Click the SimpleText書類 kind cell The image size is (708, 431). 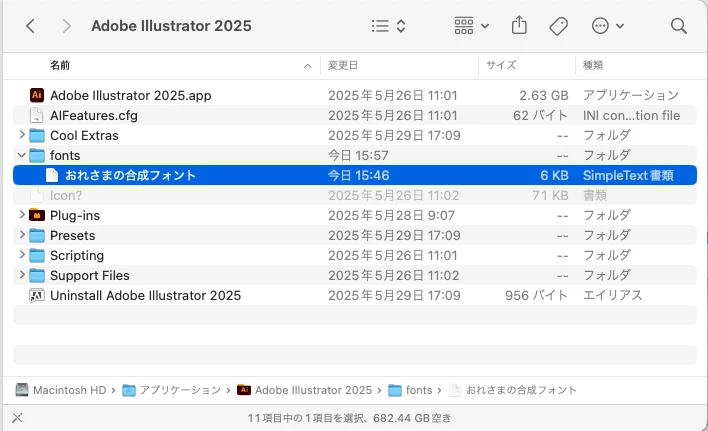point(628,175)
